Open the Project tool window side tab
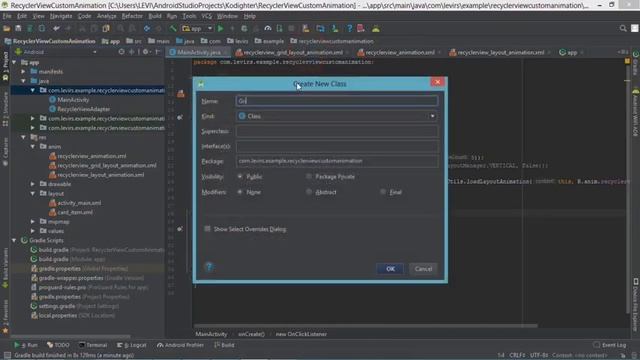The width and height of the screenshot is (640, 360). pos(5,65)
